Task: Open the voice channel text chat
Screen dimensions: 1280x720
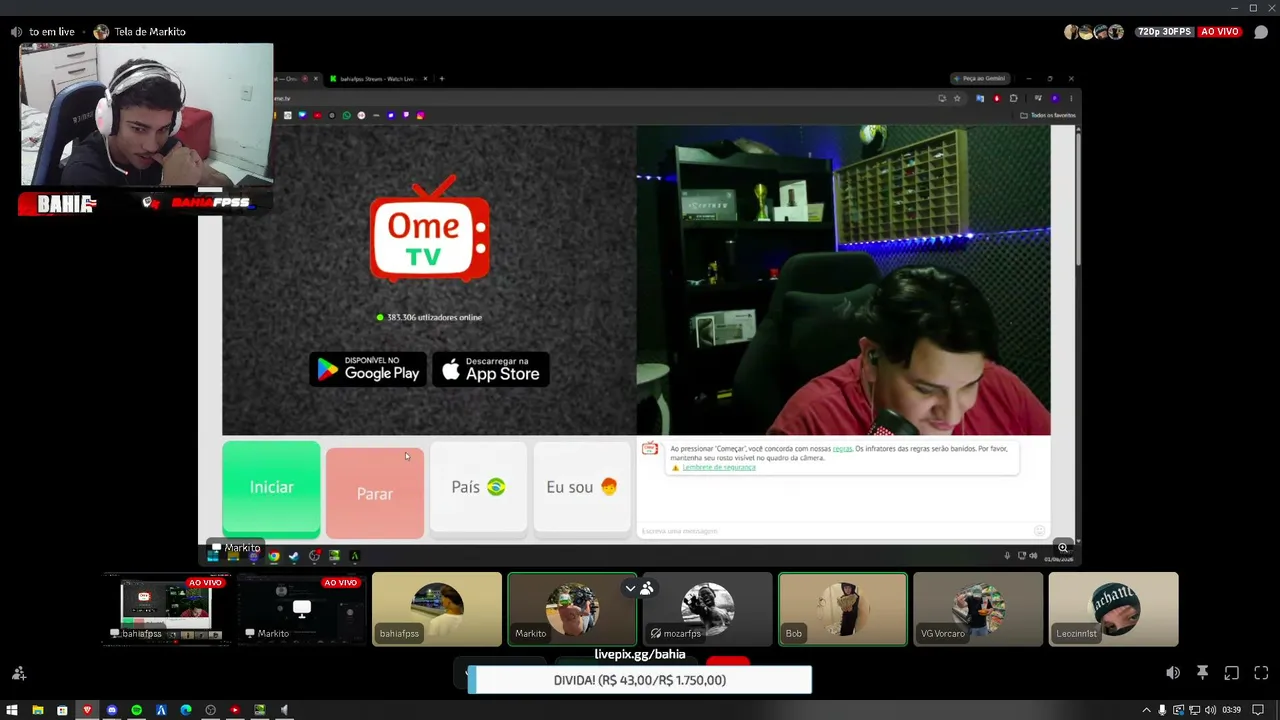Action: coord(1261,32)
